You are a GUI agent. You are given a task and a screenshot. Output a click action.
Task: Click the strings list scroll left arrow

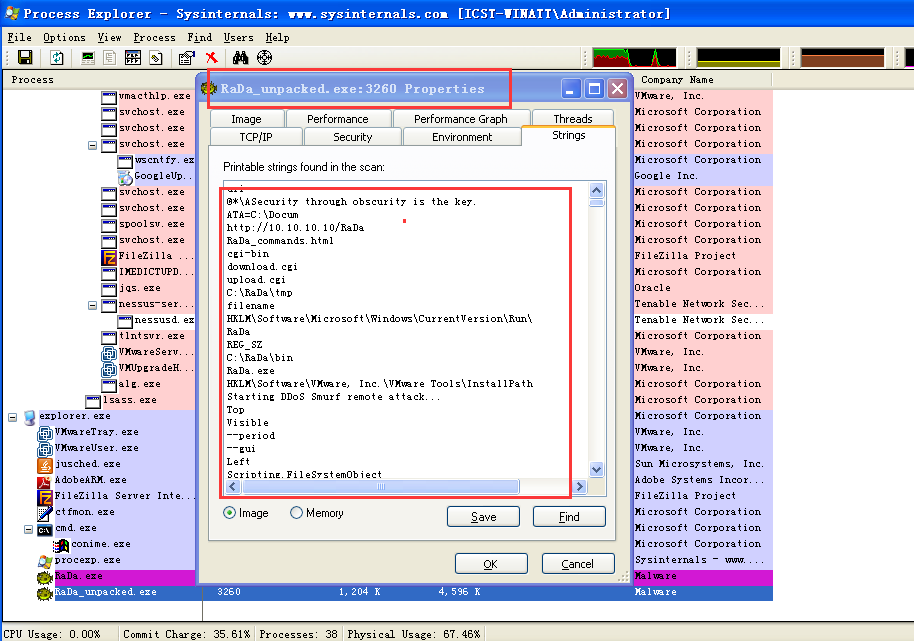coord(233,487)
